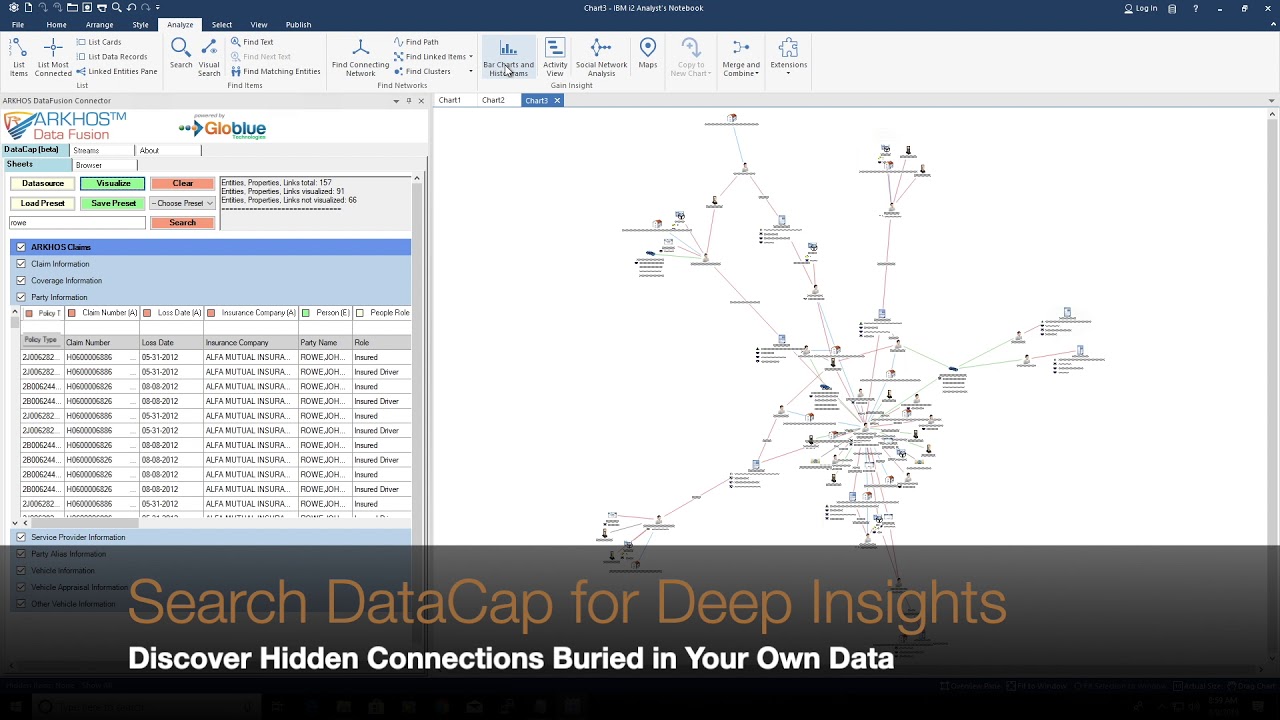The height and width of the screenshot is (720, 1280).
Task: Click the Role column header
Action: [x=380, y=343]
